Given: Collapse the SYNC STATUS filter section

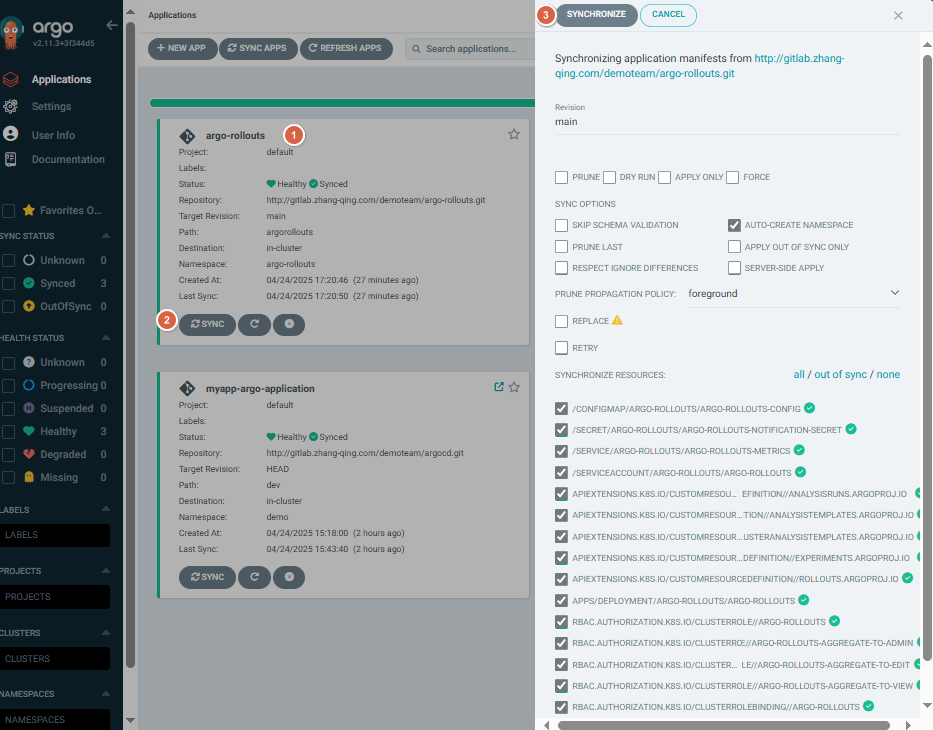Looking at the screenshot, I should pyautogui.click(x=106, y=236).
